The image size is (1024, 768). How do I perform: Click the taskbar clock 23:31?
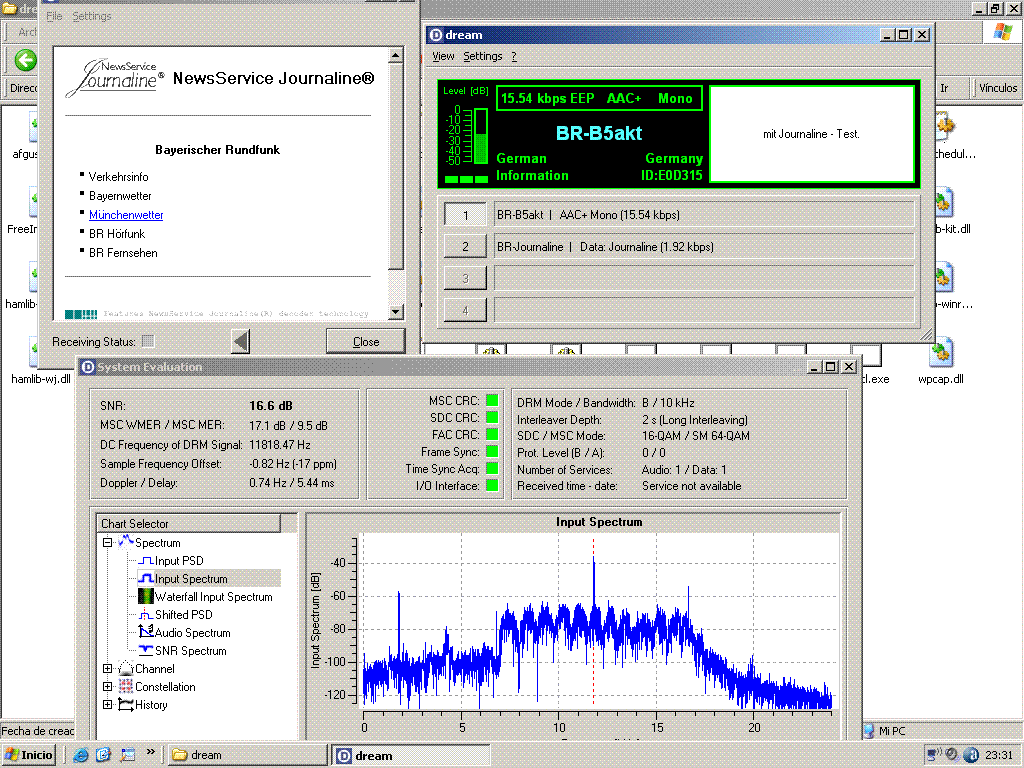999,755
